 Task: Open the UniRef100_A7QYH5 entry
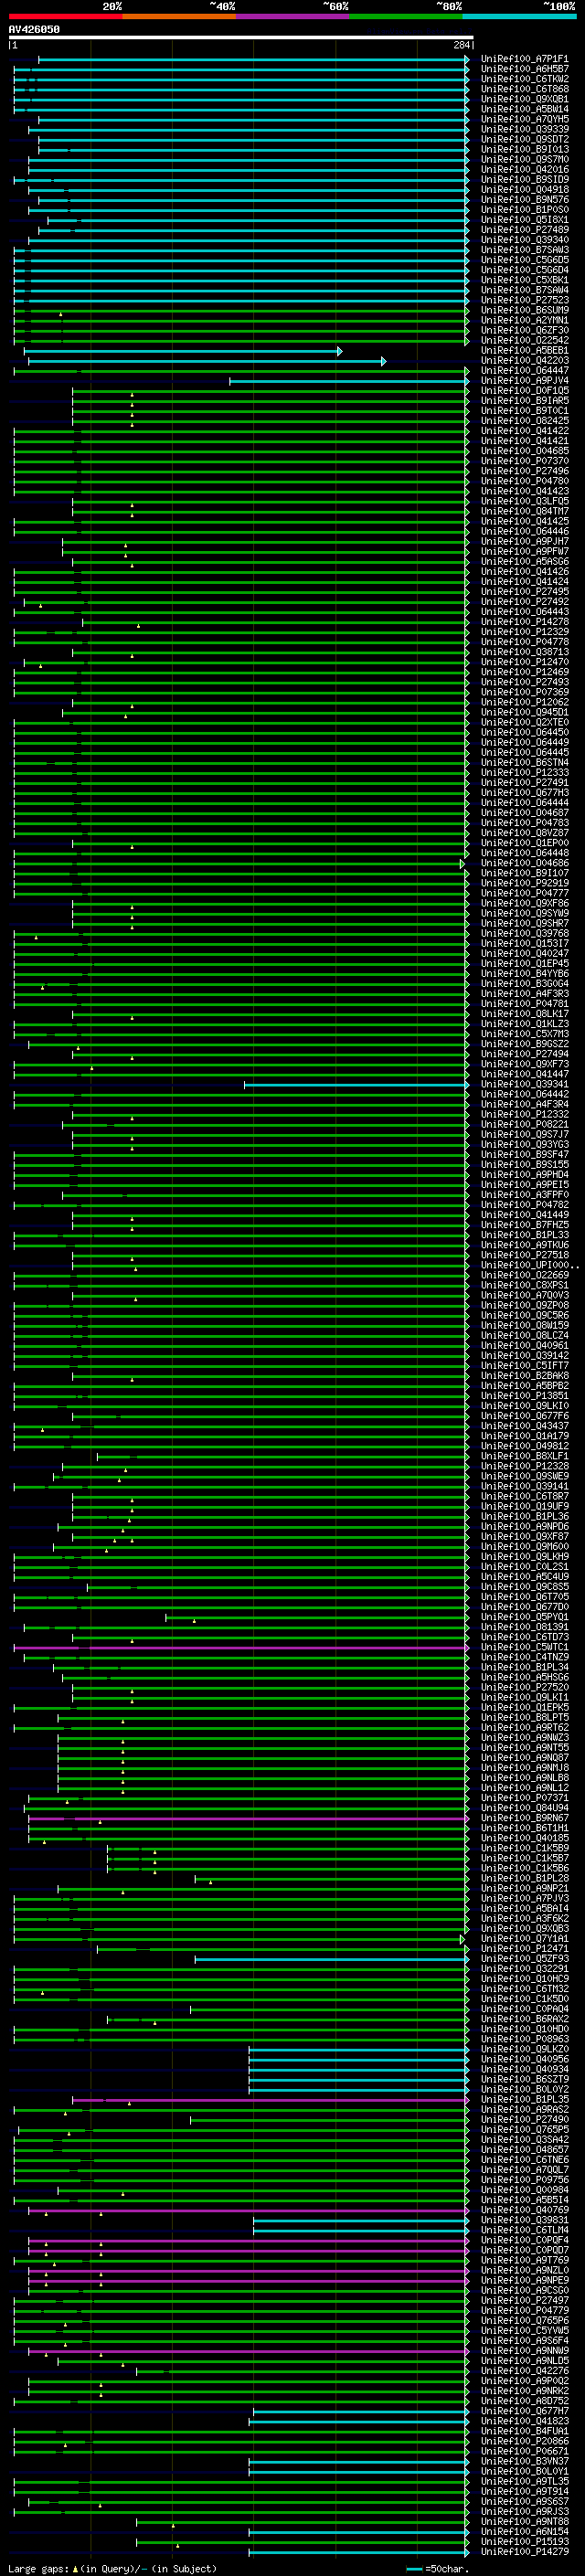coord(524,119)
